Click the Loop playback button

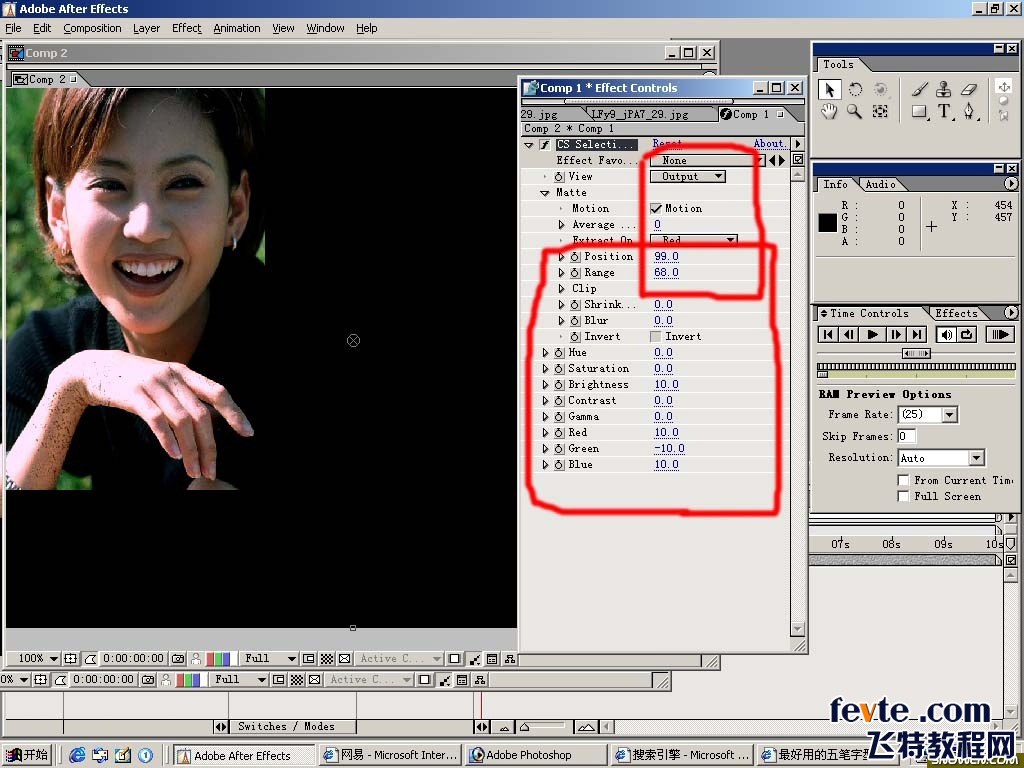coord(967,335)
